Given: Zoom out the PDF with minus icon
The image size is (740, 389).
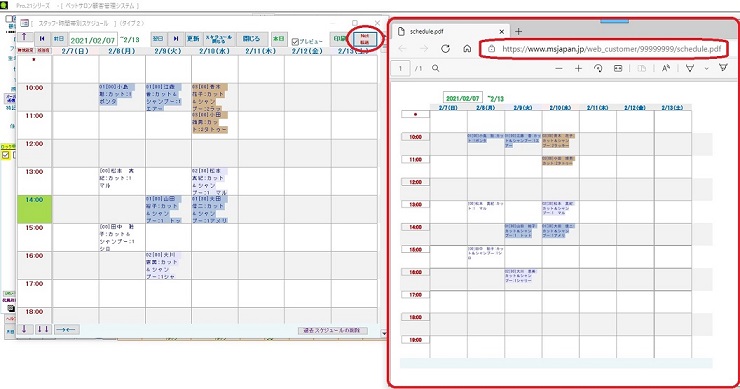Looking at the screenshot, I should (x=559, y=68).
